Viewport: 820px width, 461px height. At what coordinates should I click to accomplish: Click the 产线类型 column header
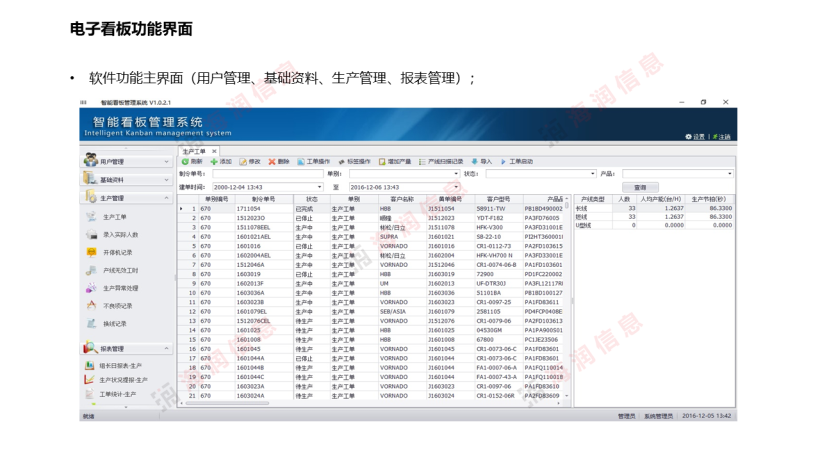click(x=593, y=199)
